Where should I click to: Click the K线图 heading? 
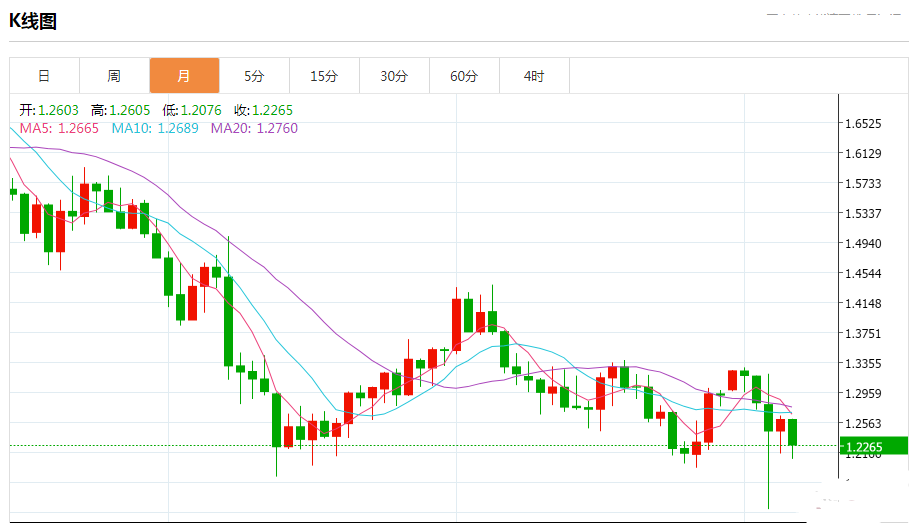tap(33, 21)
